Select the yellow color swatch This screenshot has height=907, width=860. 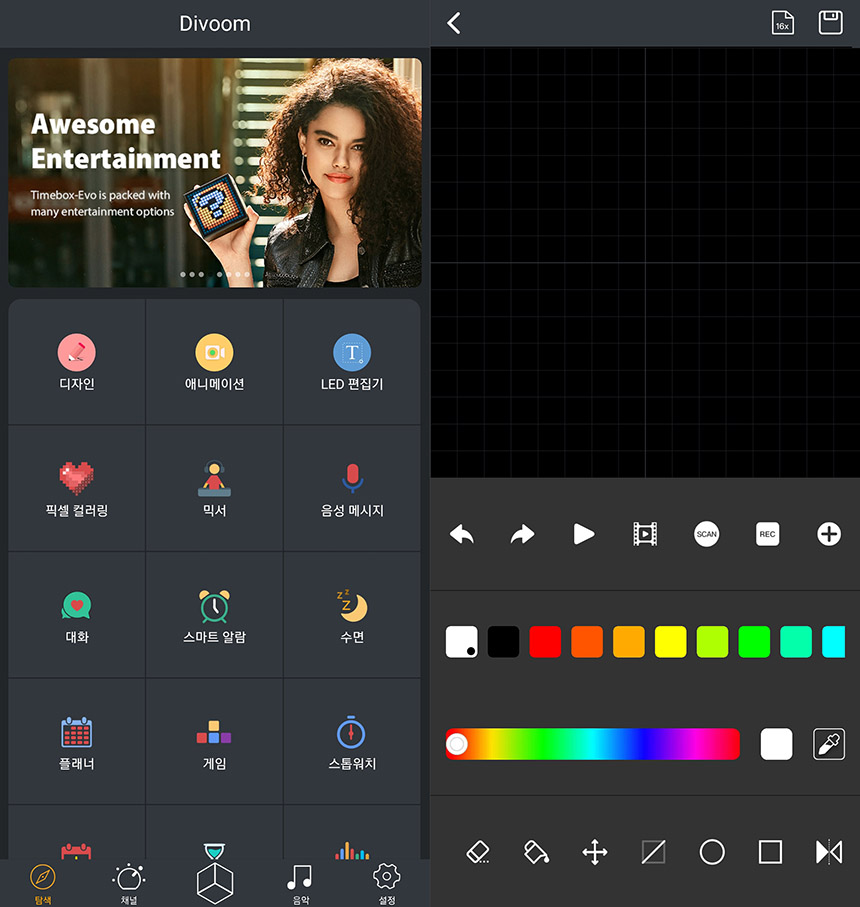coord(670,641)
